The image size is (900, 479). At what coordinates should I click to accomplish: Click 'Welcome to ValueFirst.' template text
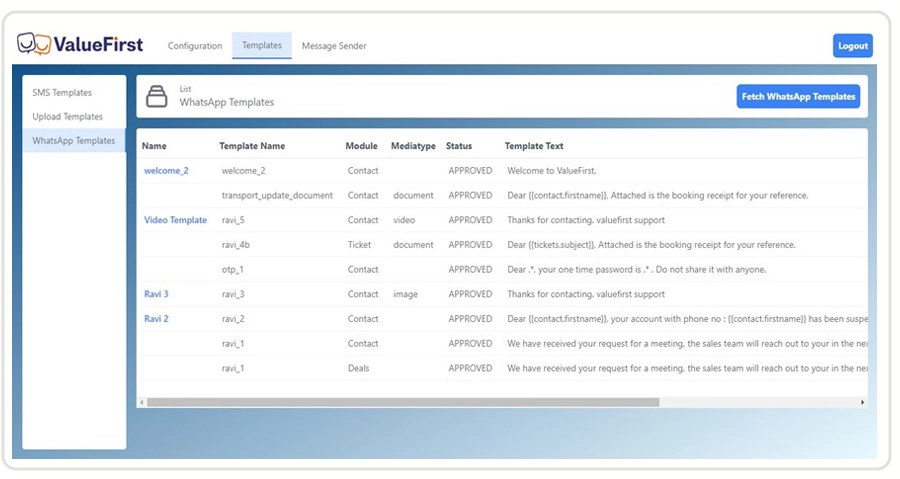[552, 170]
